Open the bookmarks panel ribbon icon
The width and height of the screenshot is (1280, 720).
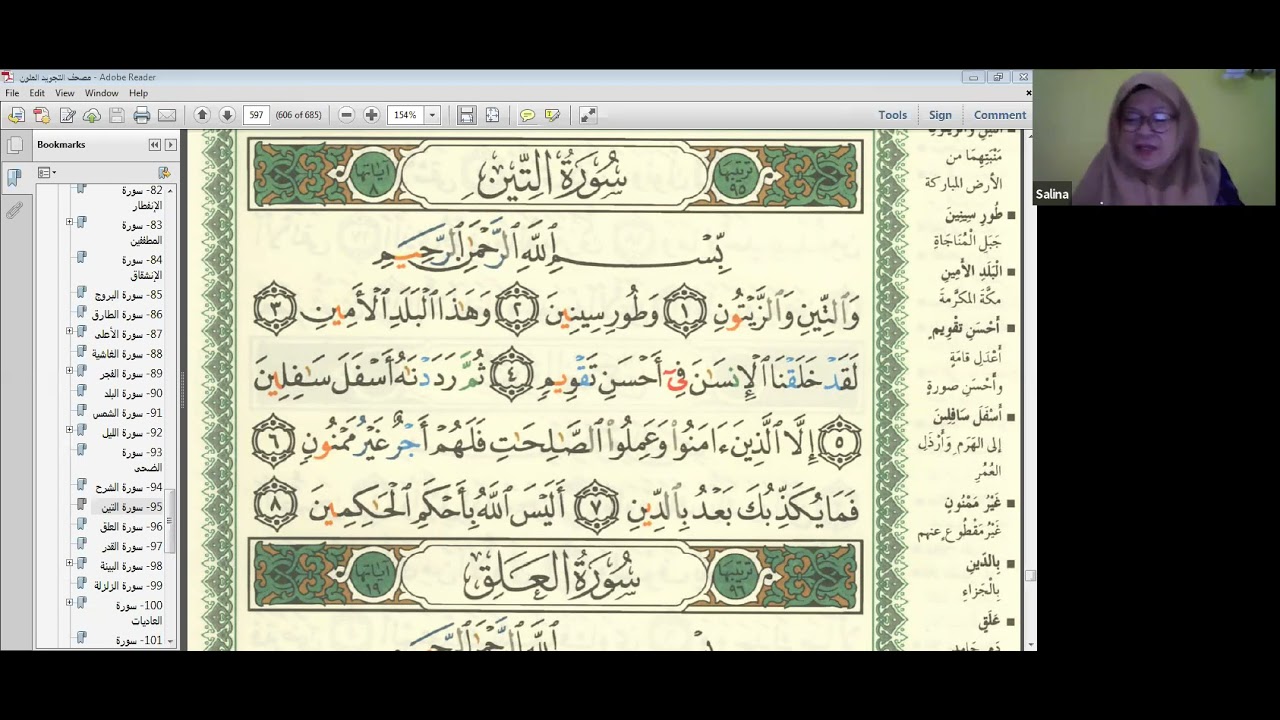[x=14, y=178]
